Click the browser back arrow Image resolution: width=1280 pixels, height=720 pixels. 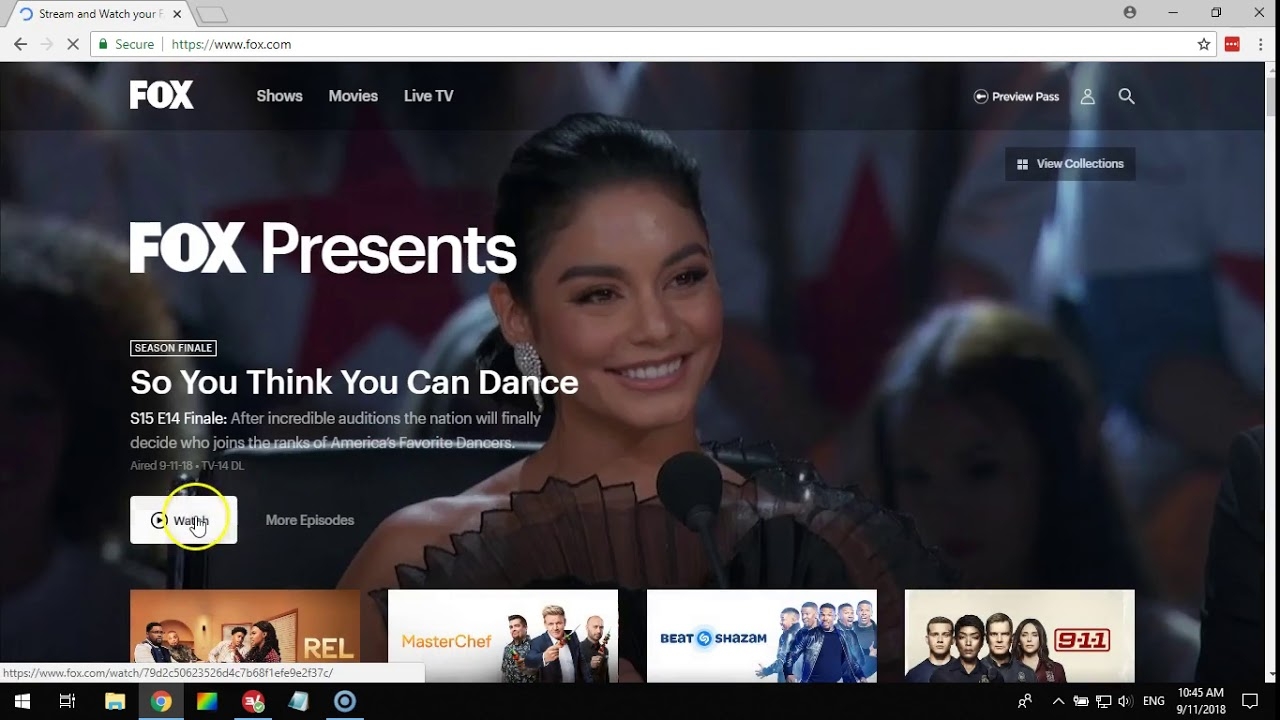[20, 44]
